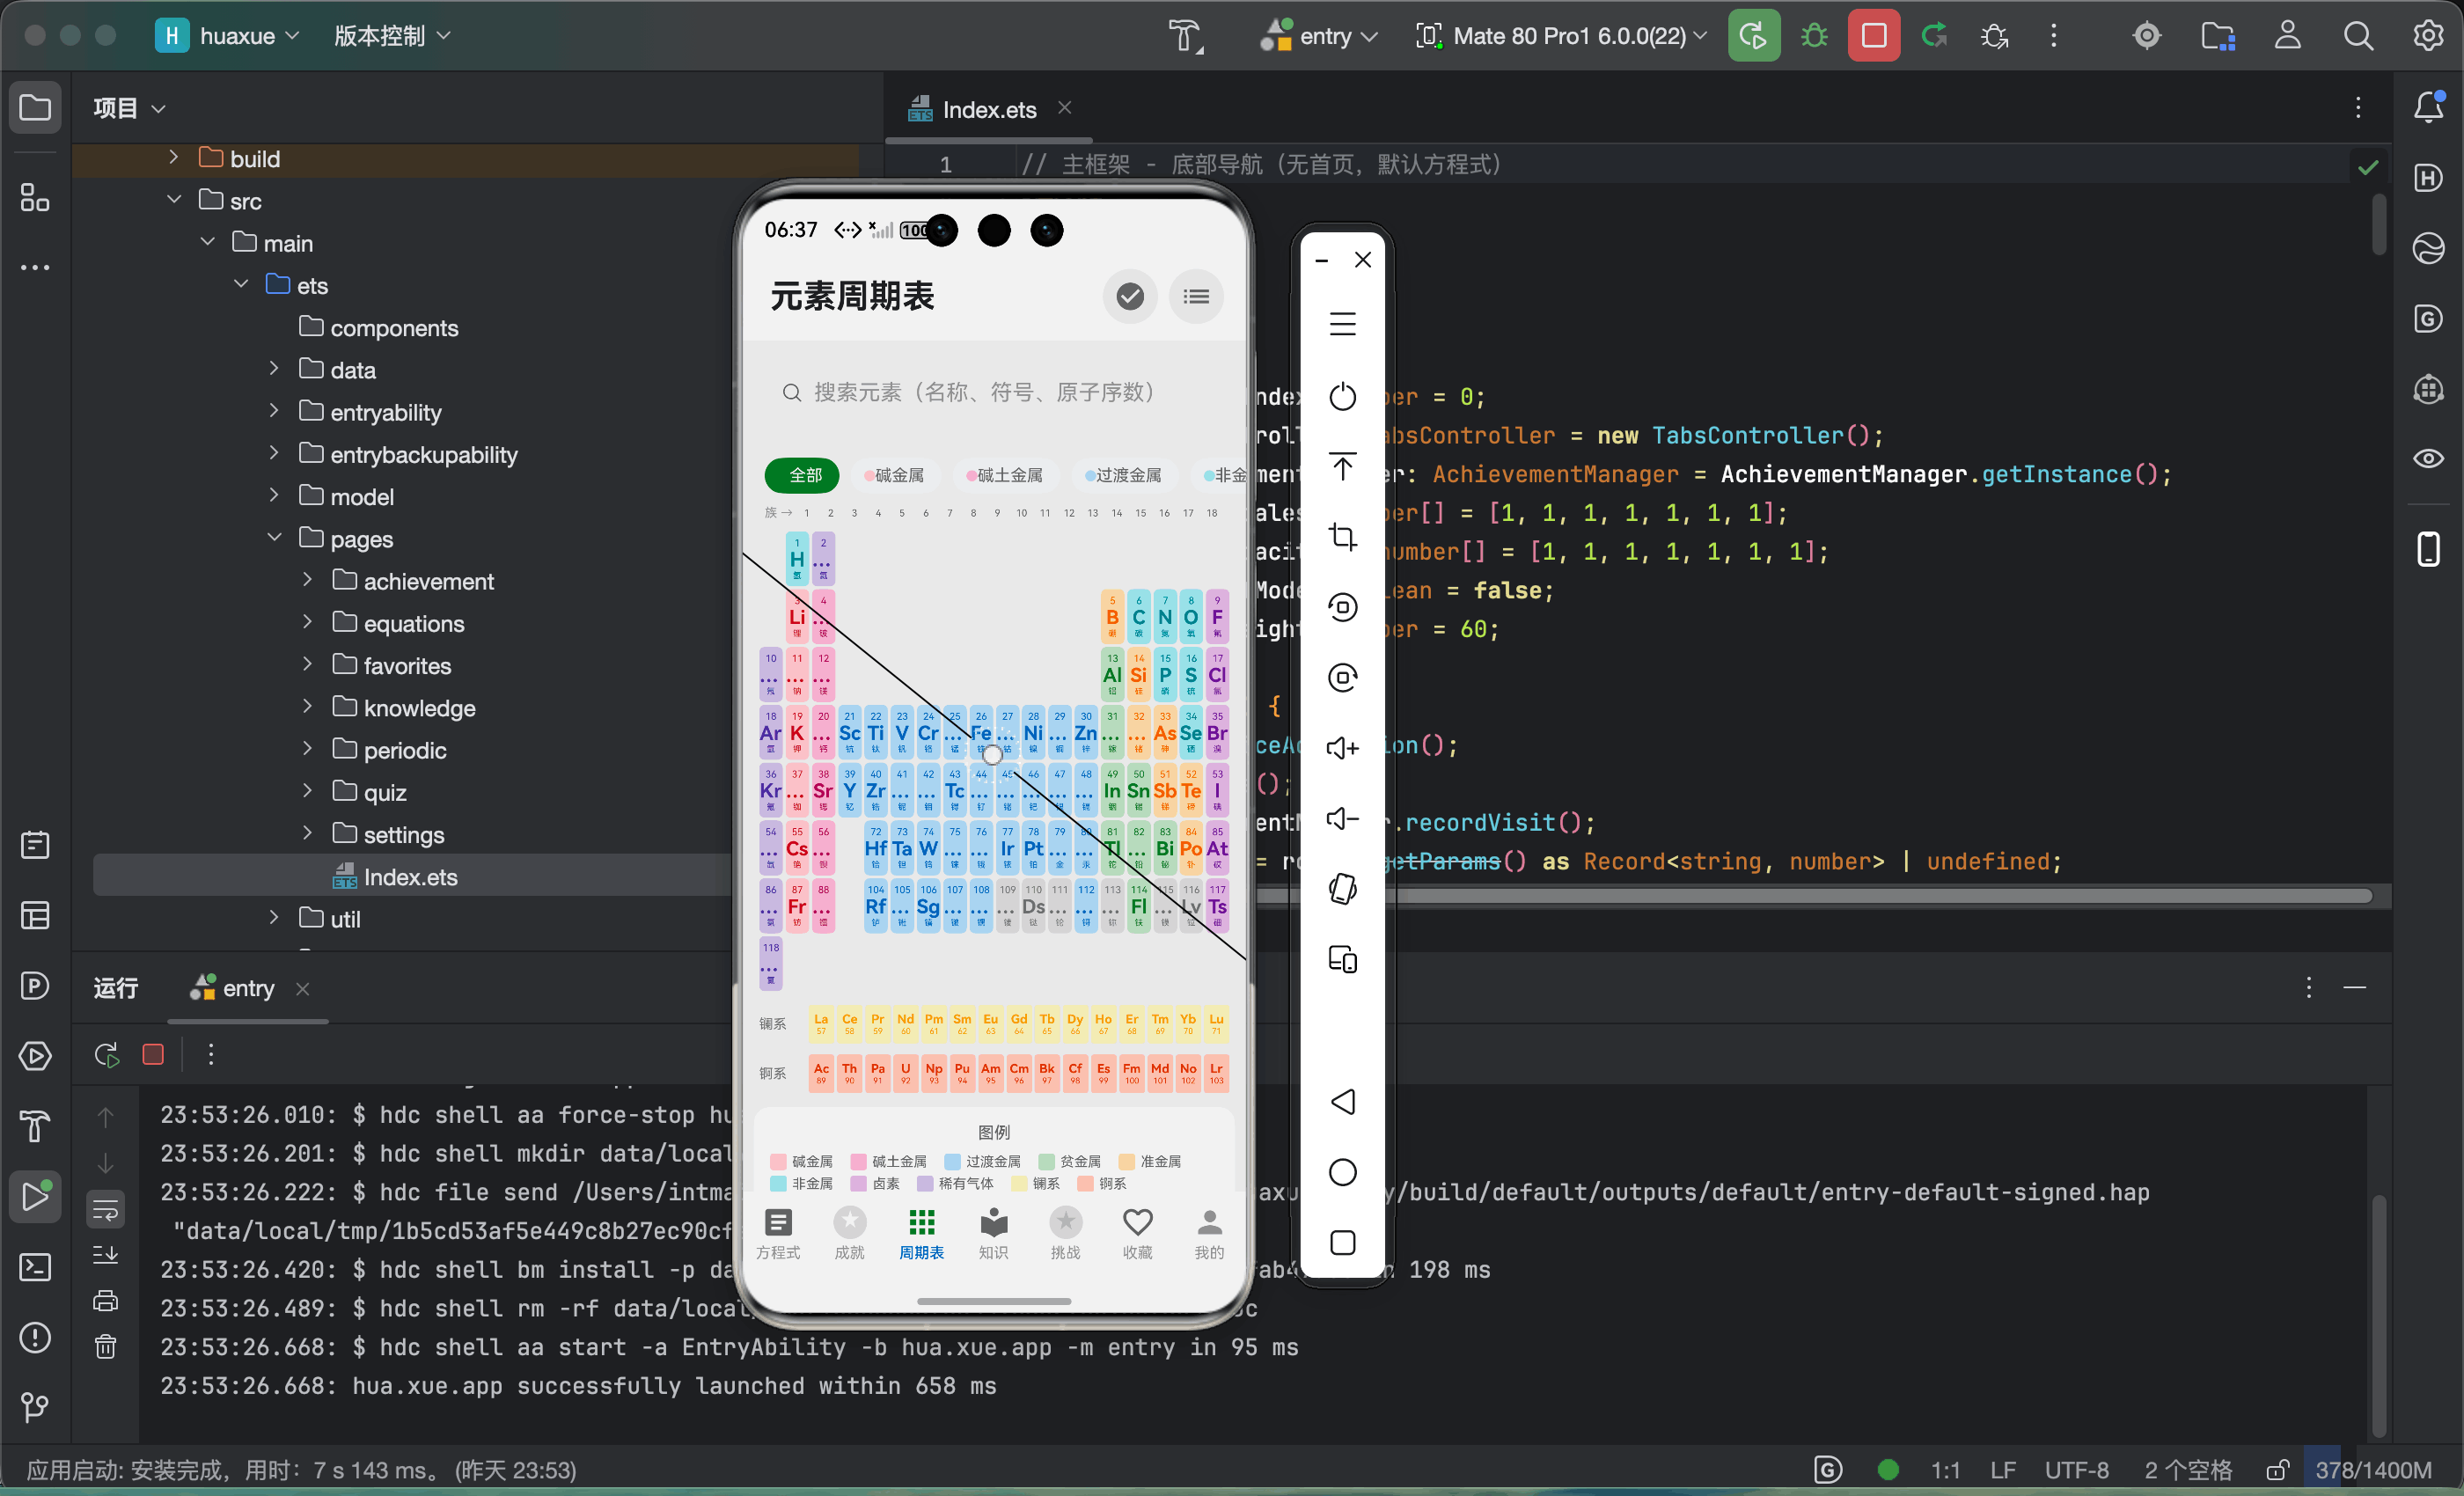Toggle list view in periodic table header
Viewport: 2464px width, 1496px height.
pos(1196,296)
